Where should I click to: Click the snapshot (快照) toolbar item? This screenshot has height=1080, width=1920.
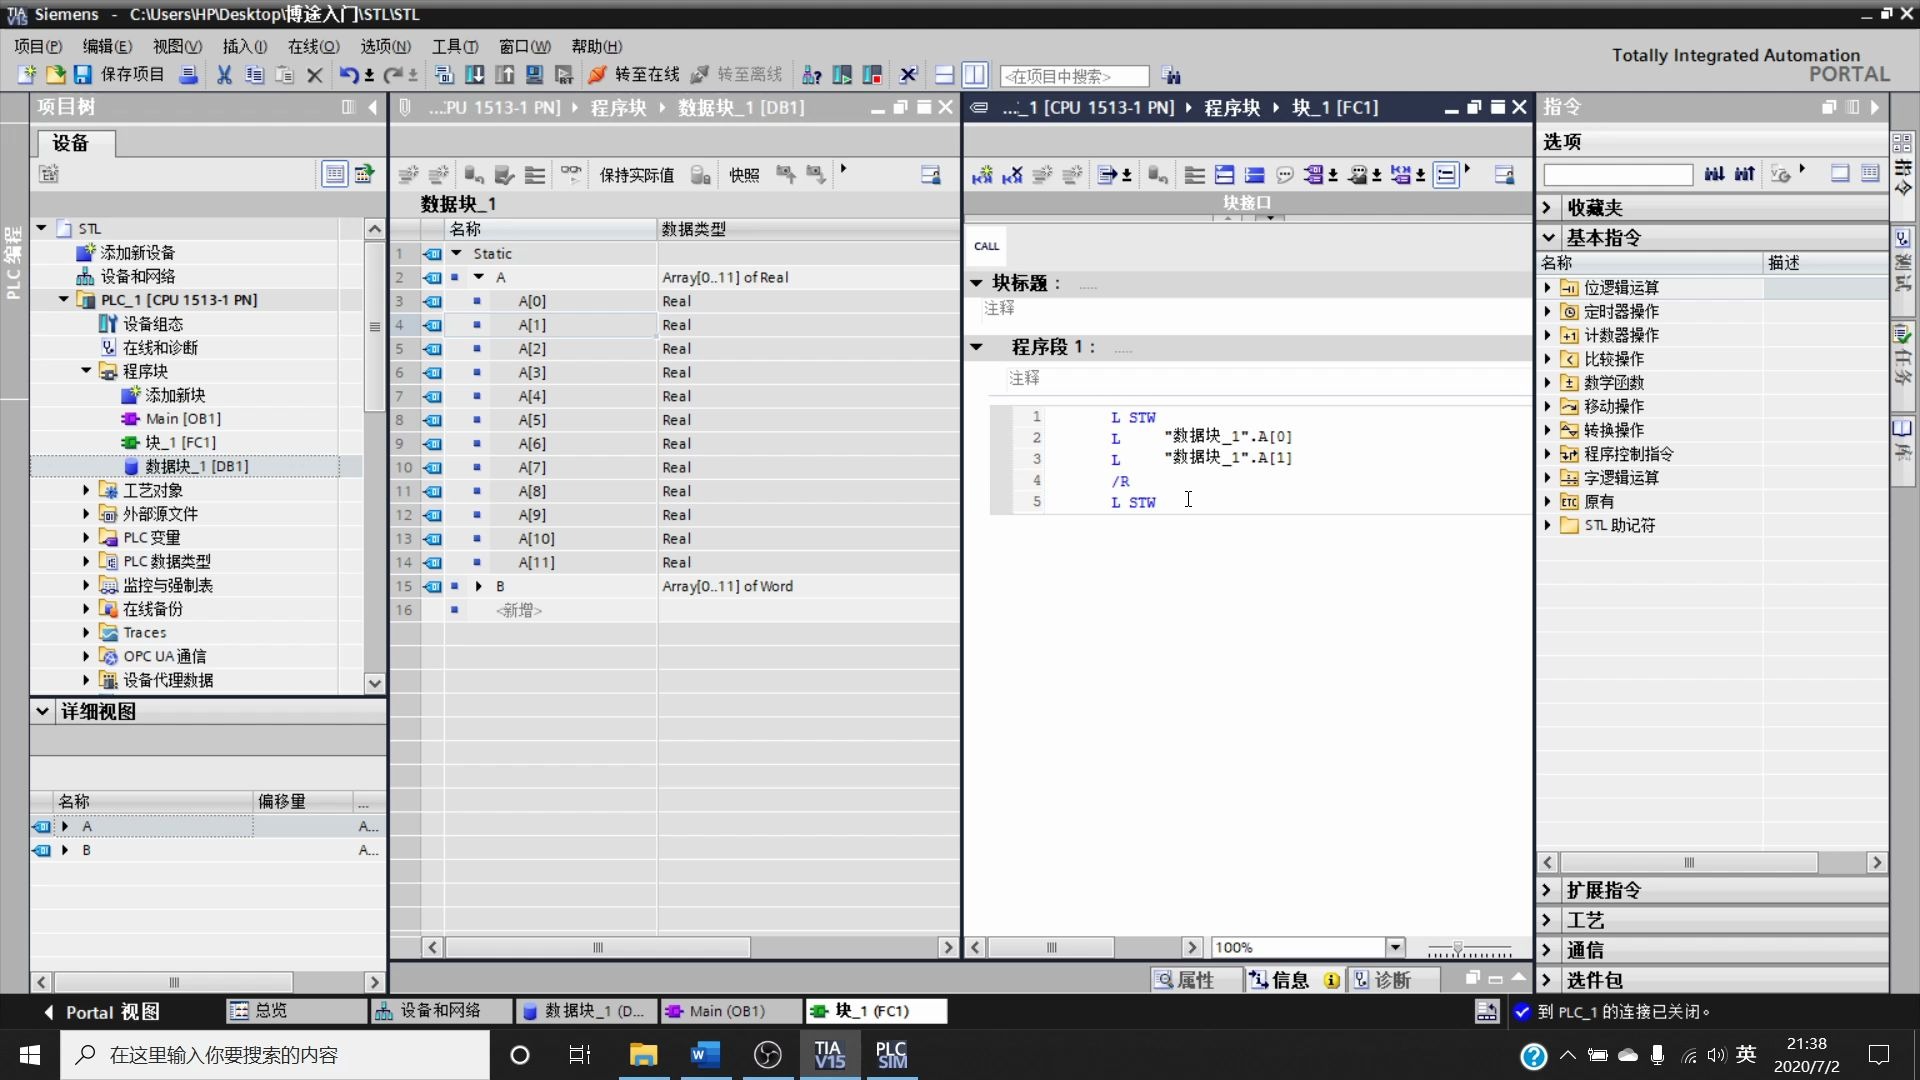[744, 175]
